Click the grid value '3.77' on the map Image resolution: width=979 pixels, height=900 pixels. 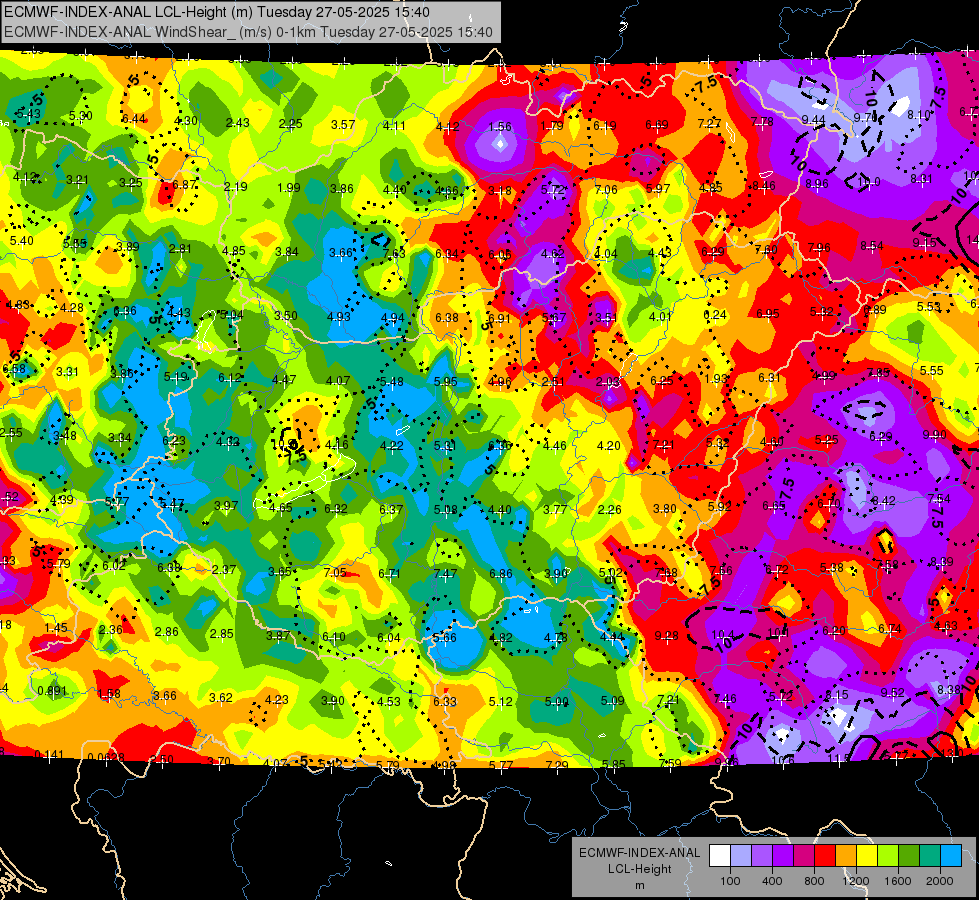[554, 510]
